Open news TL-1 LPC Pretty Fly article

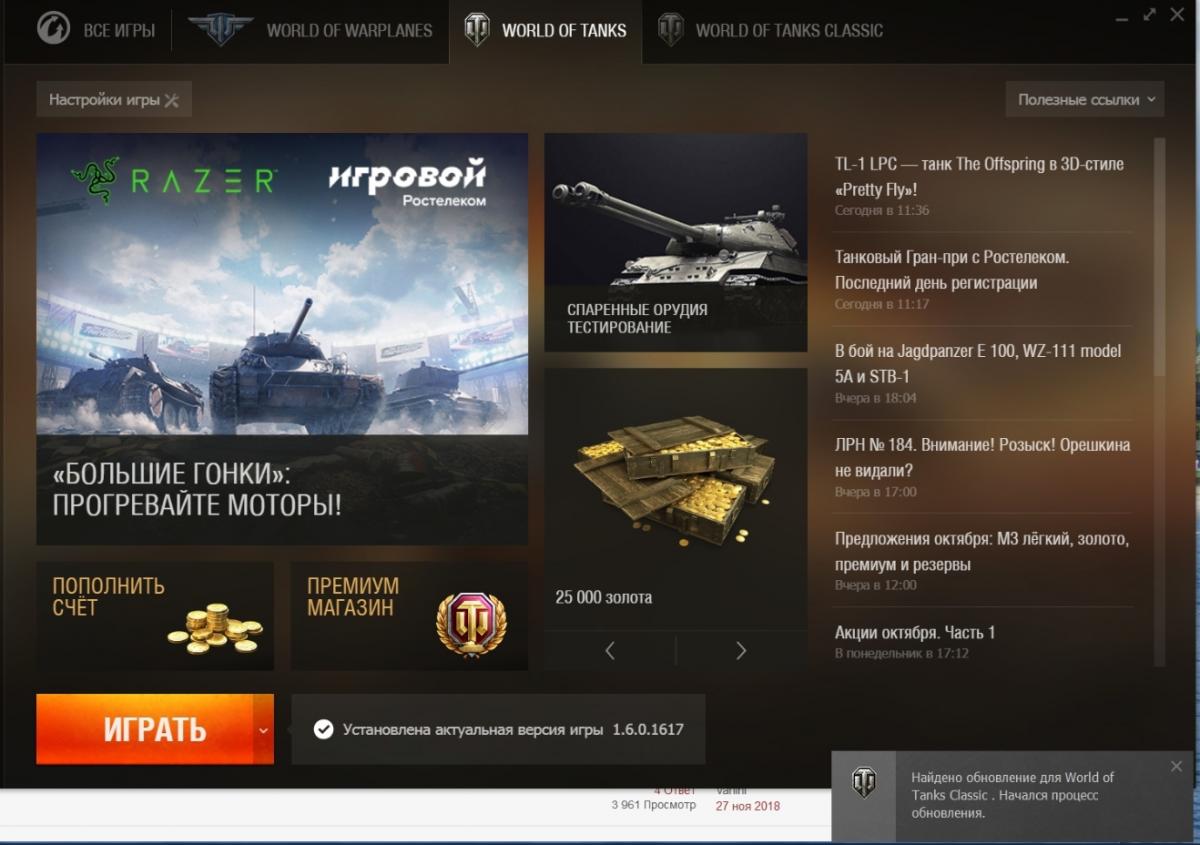[x=979, y=176]
